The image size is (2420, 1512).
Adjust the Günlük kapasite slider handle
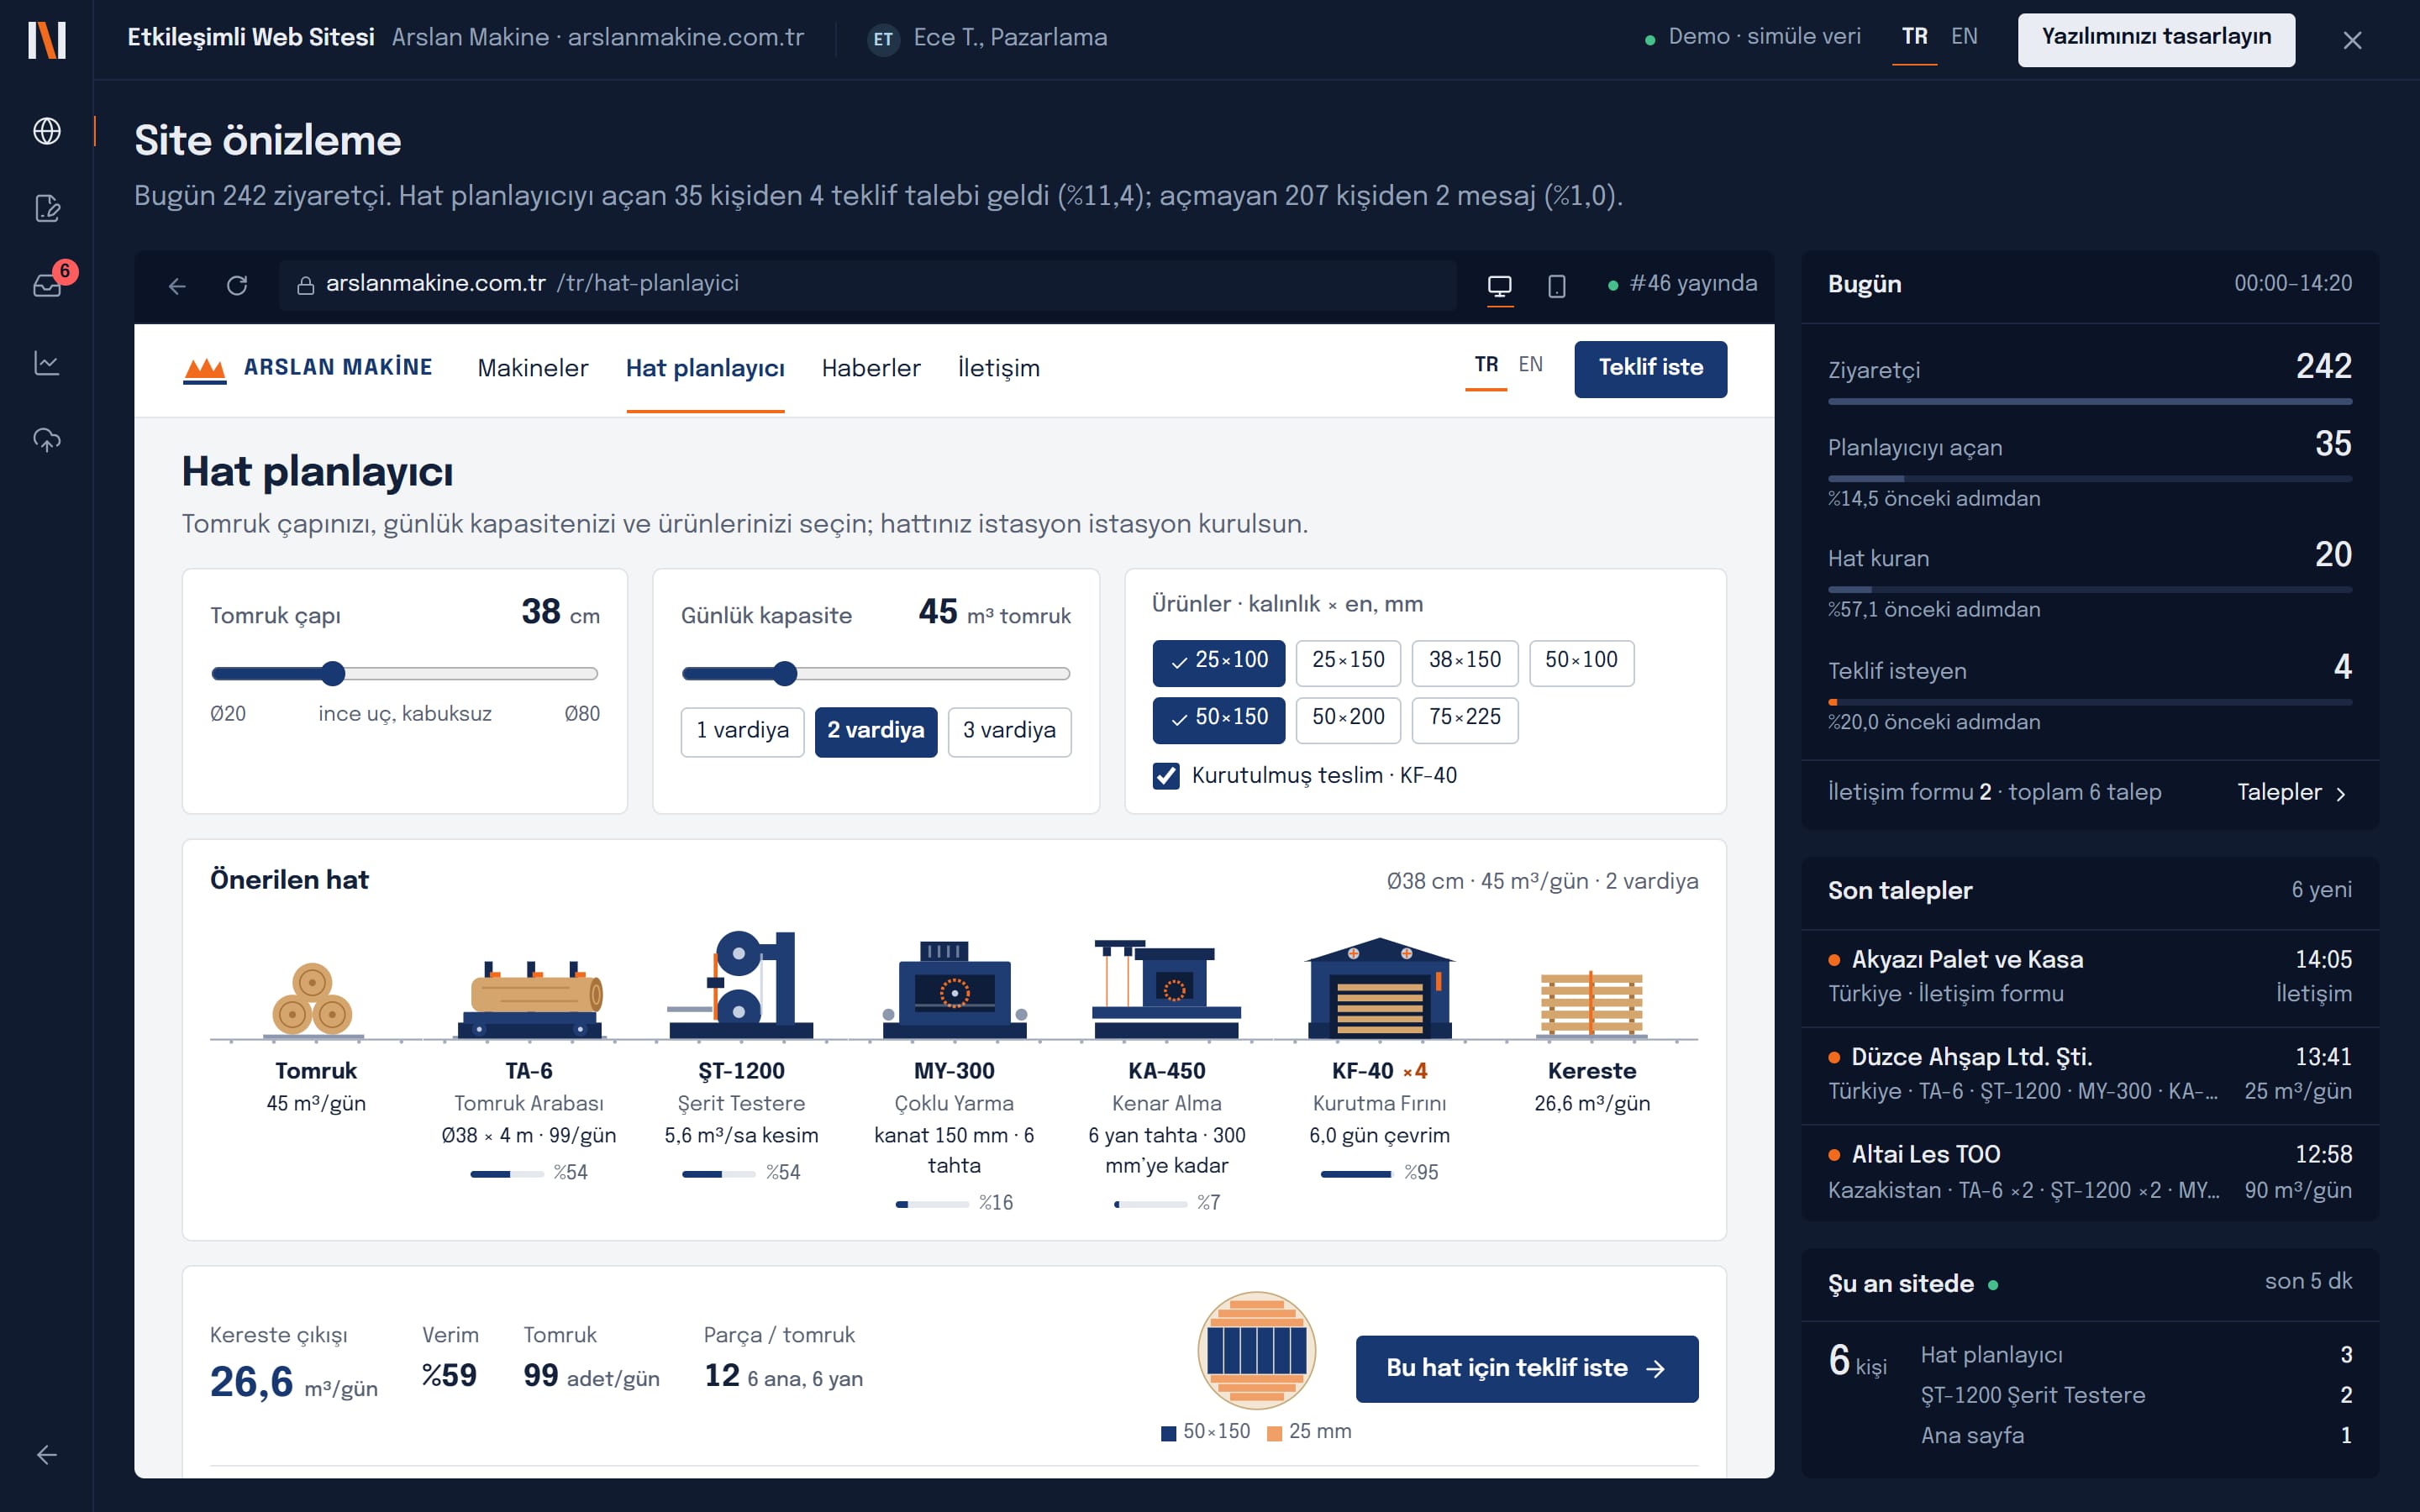[x=785, y=674]
